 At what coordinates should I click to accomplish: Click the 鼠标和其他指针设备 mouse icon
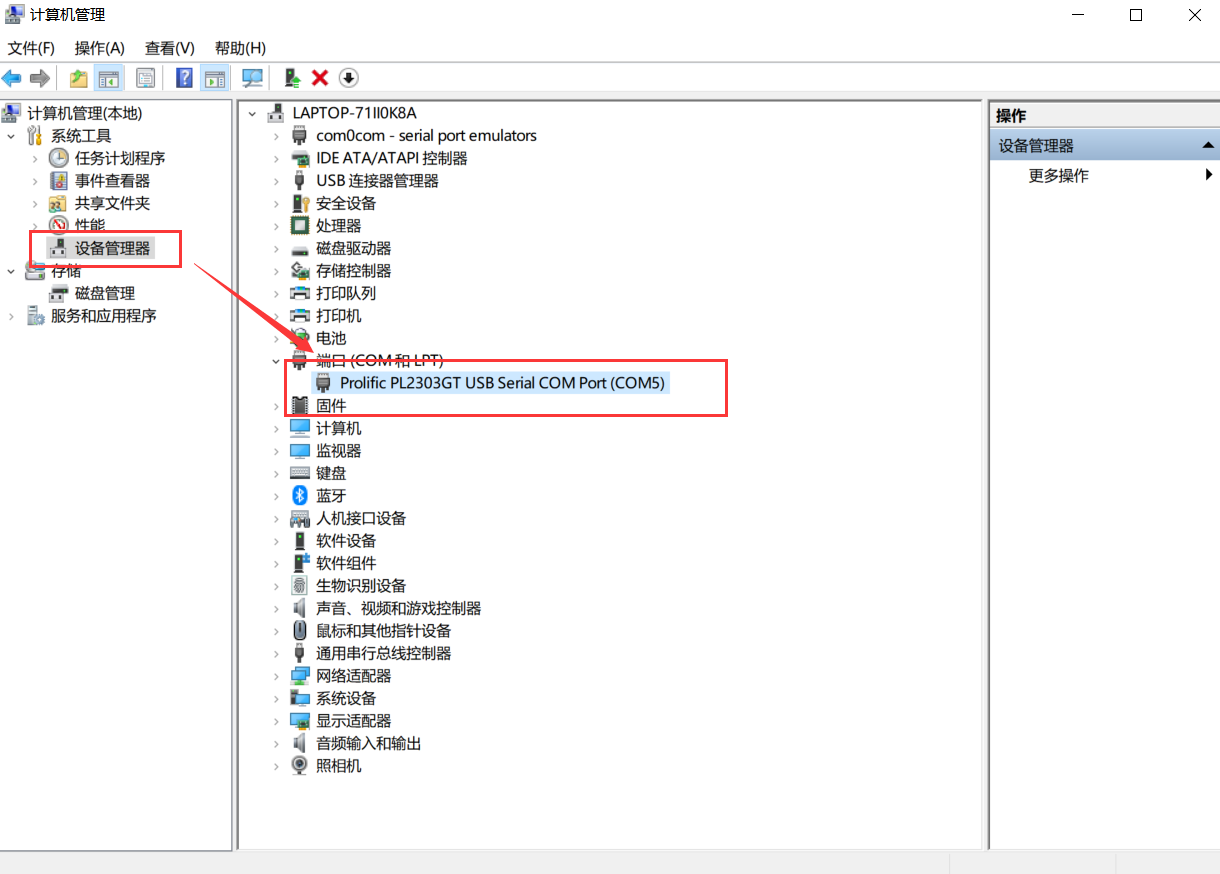300,630
